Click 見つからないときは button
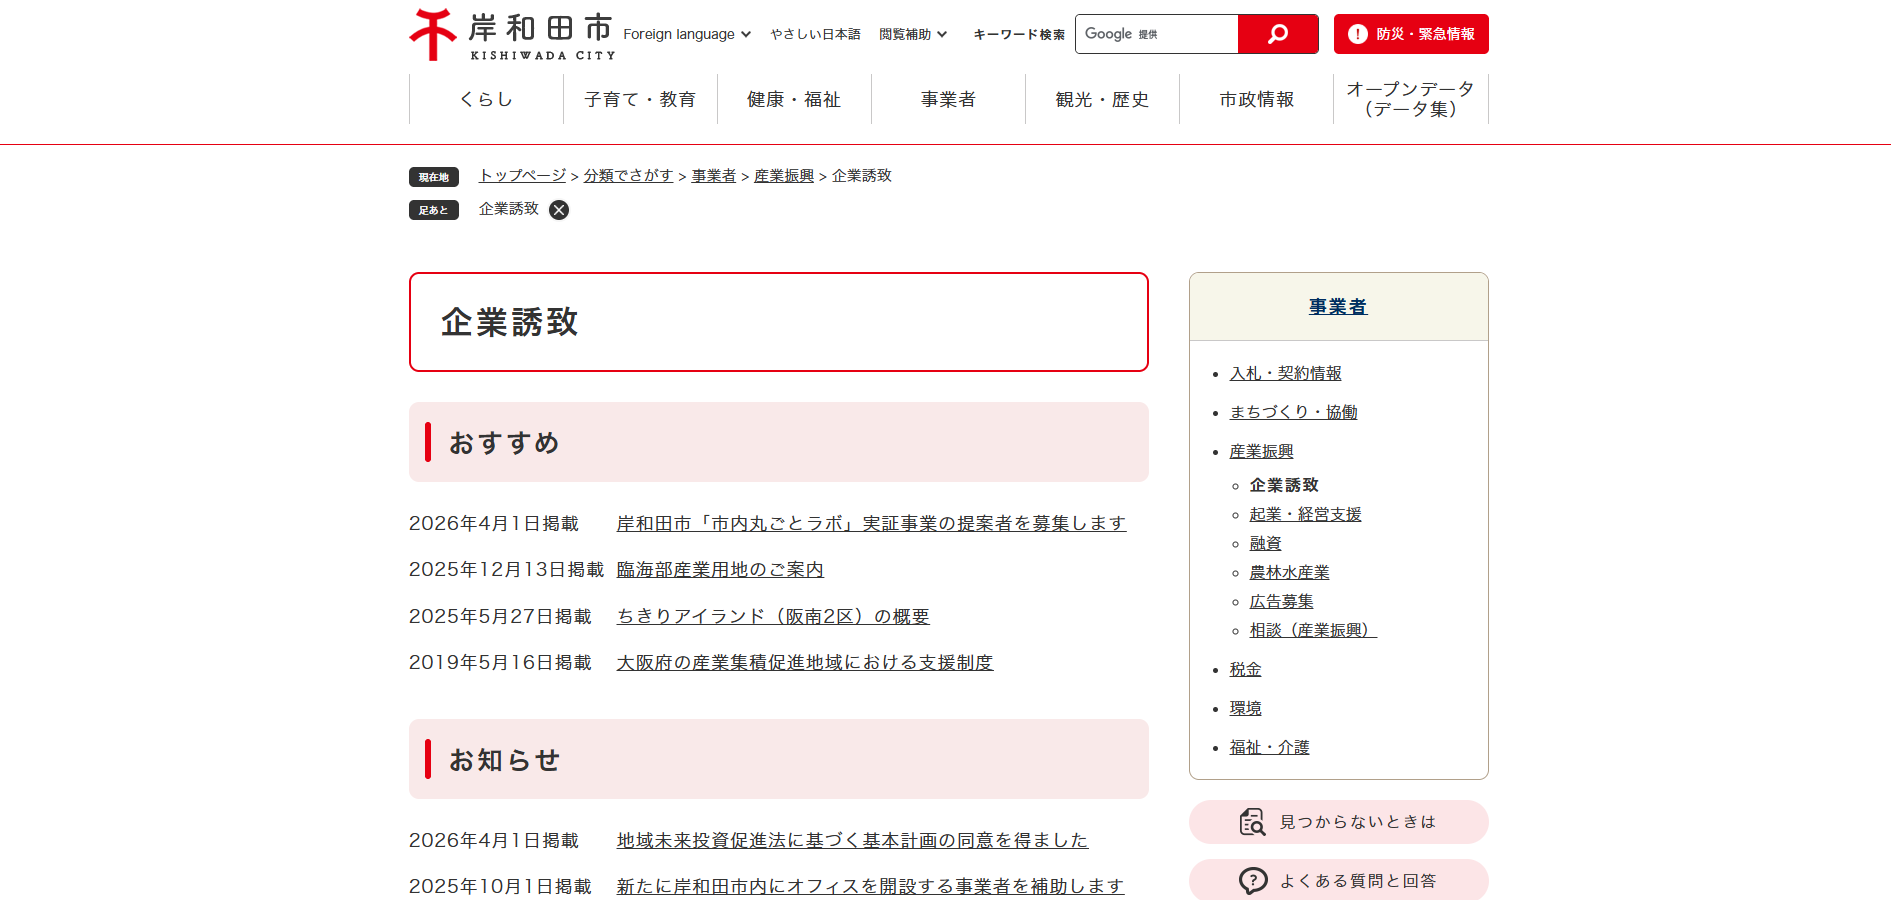The width and height of the screenshot is (1891, 900). [1338, 822]
